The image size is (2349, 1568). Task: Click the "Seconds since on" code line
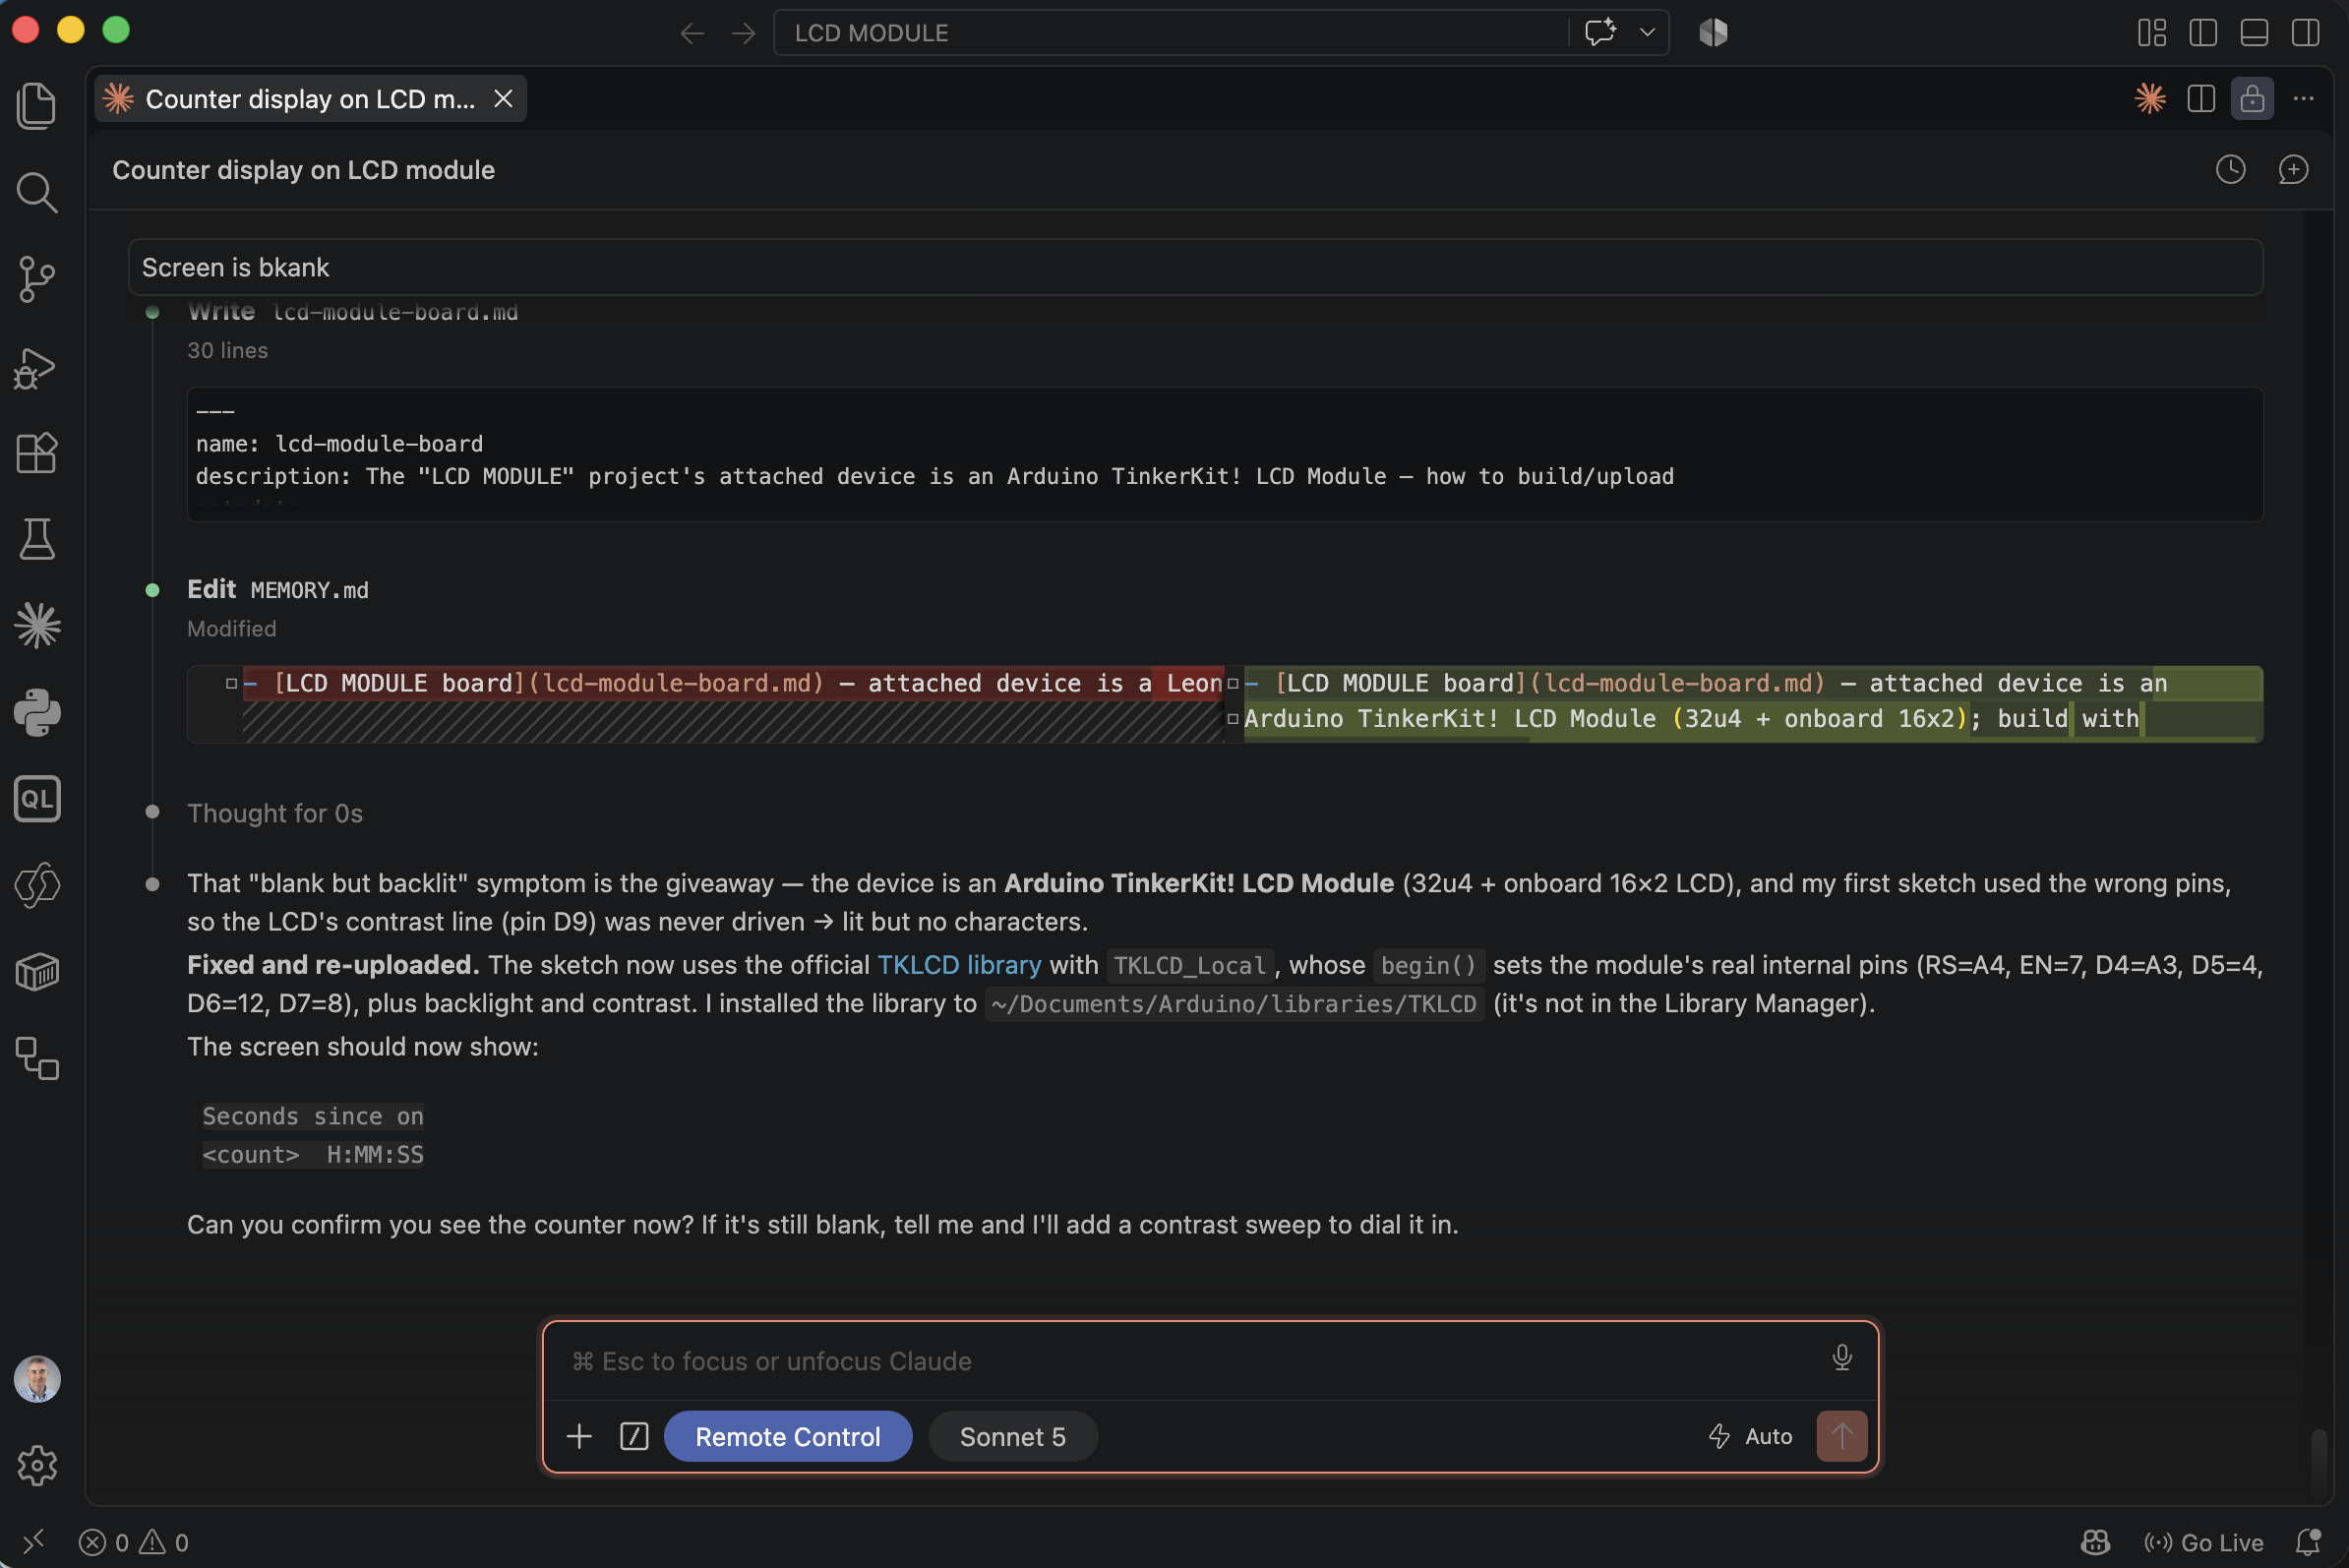313,1116
